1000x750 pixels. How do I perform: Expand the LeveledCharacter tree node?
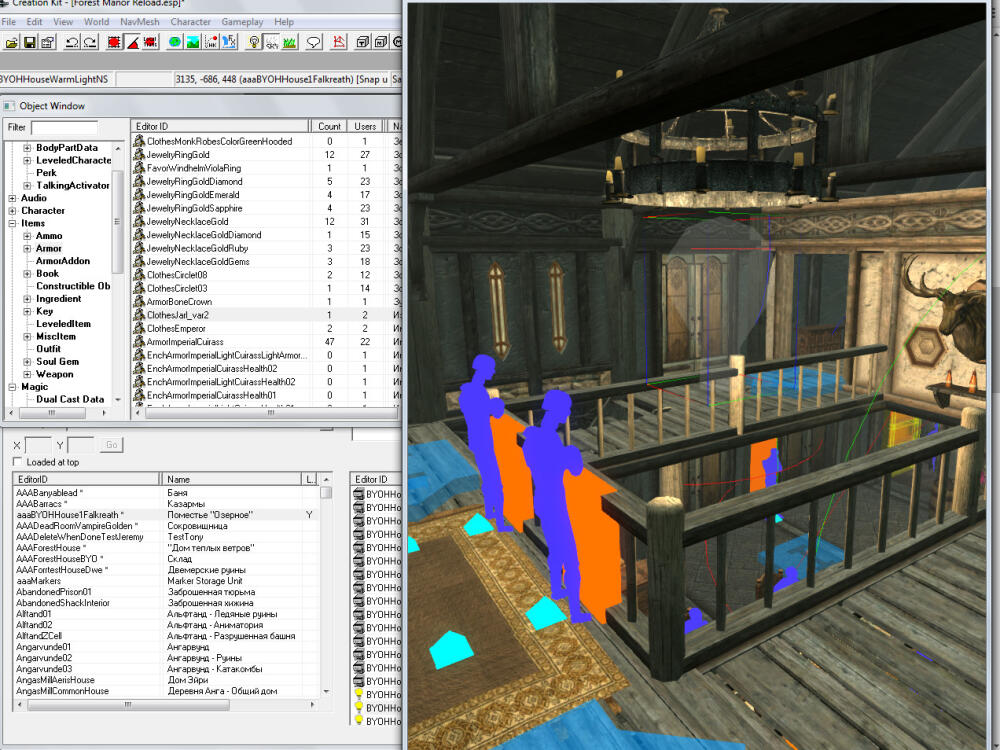click(27, 160)
